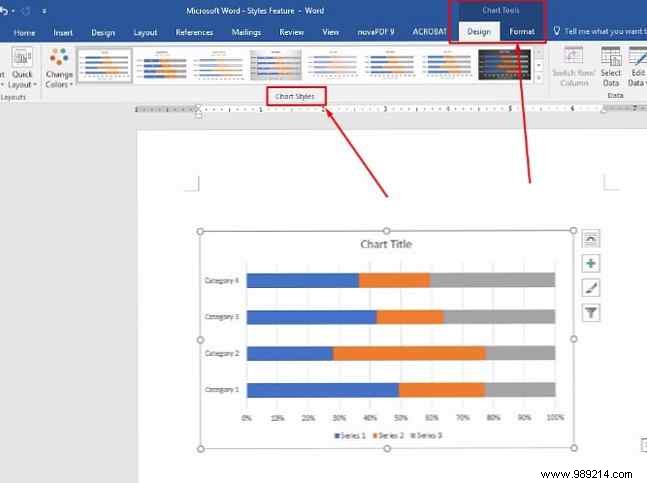Click the green plus Chart Elements button
The height and width of the screenshot is (483, 647).
(590, 263)
